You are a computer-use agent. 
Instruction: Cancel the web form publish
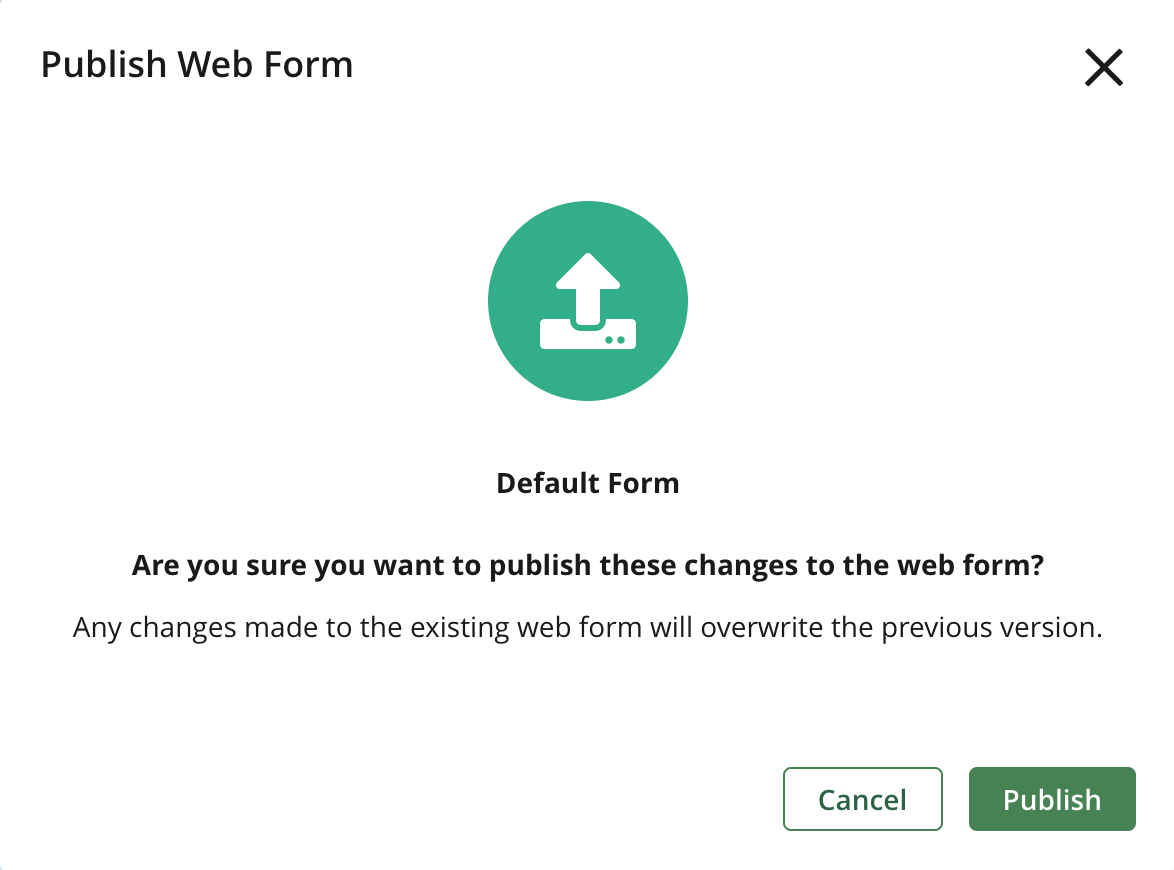tap(862, 799)
